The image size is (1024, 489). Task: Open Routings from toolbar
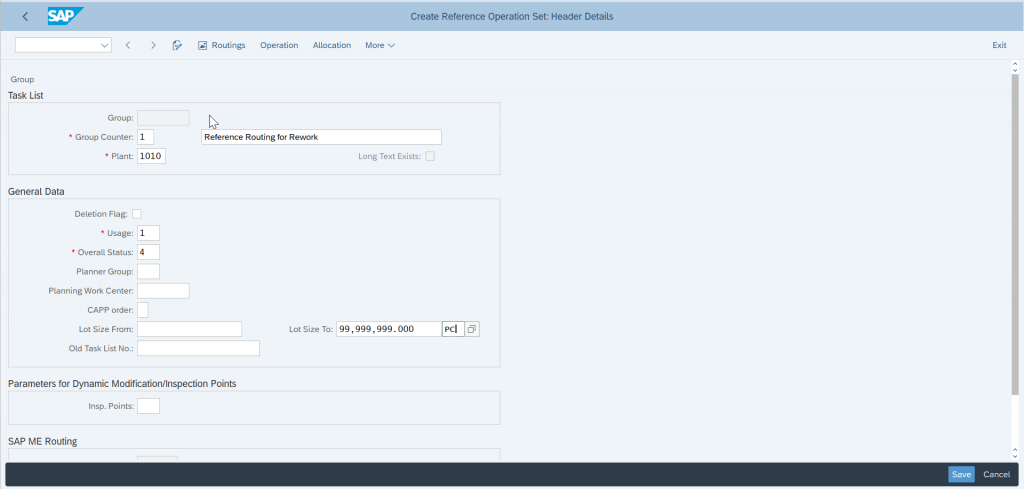[221, 45]
